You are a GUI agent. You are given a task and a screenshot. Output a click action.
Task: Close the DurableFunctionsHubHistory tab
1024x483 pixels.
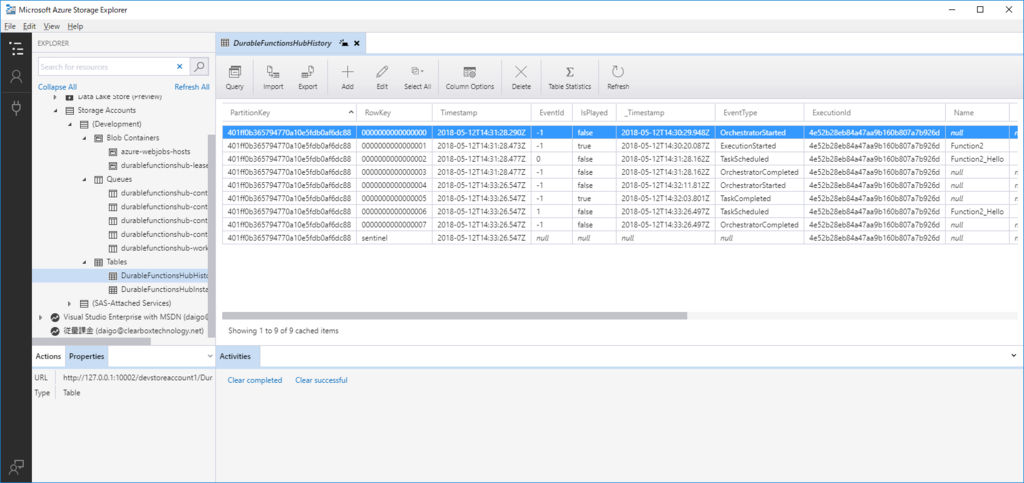click(x=357, y=43)
